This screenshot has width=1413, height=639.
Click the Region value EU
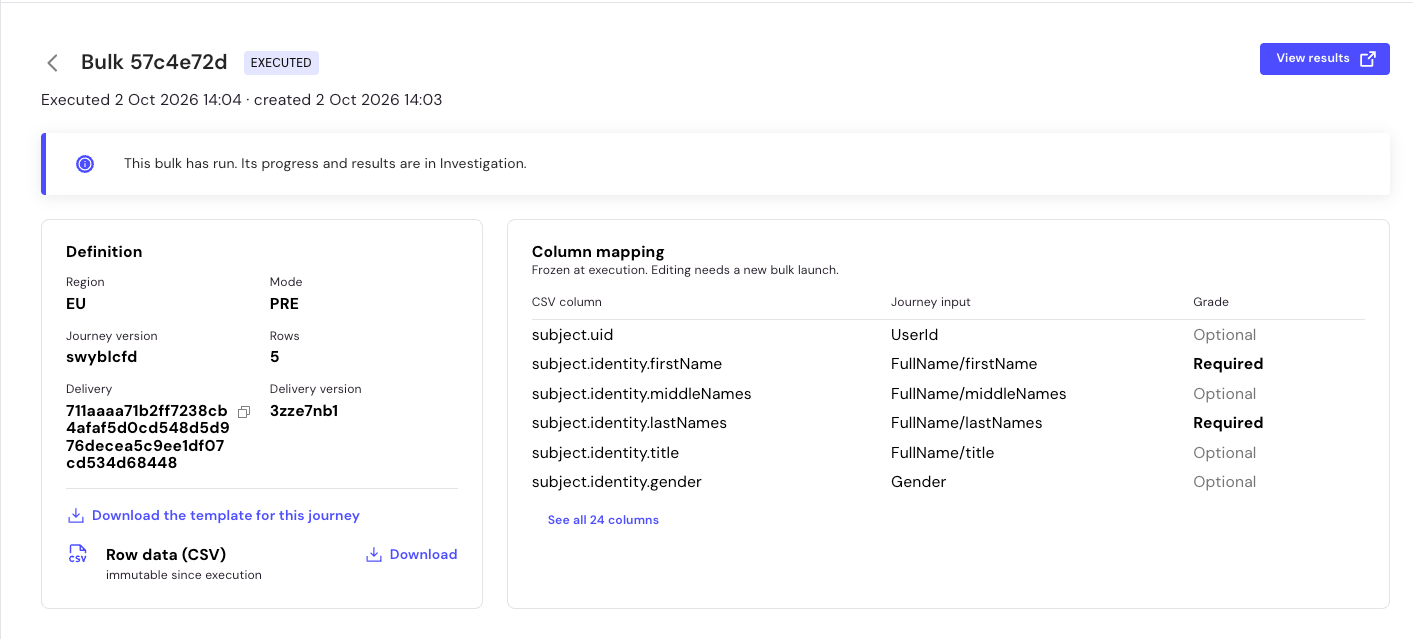point(76,304)
